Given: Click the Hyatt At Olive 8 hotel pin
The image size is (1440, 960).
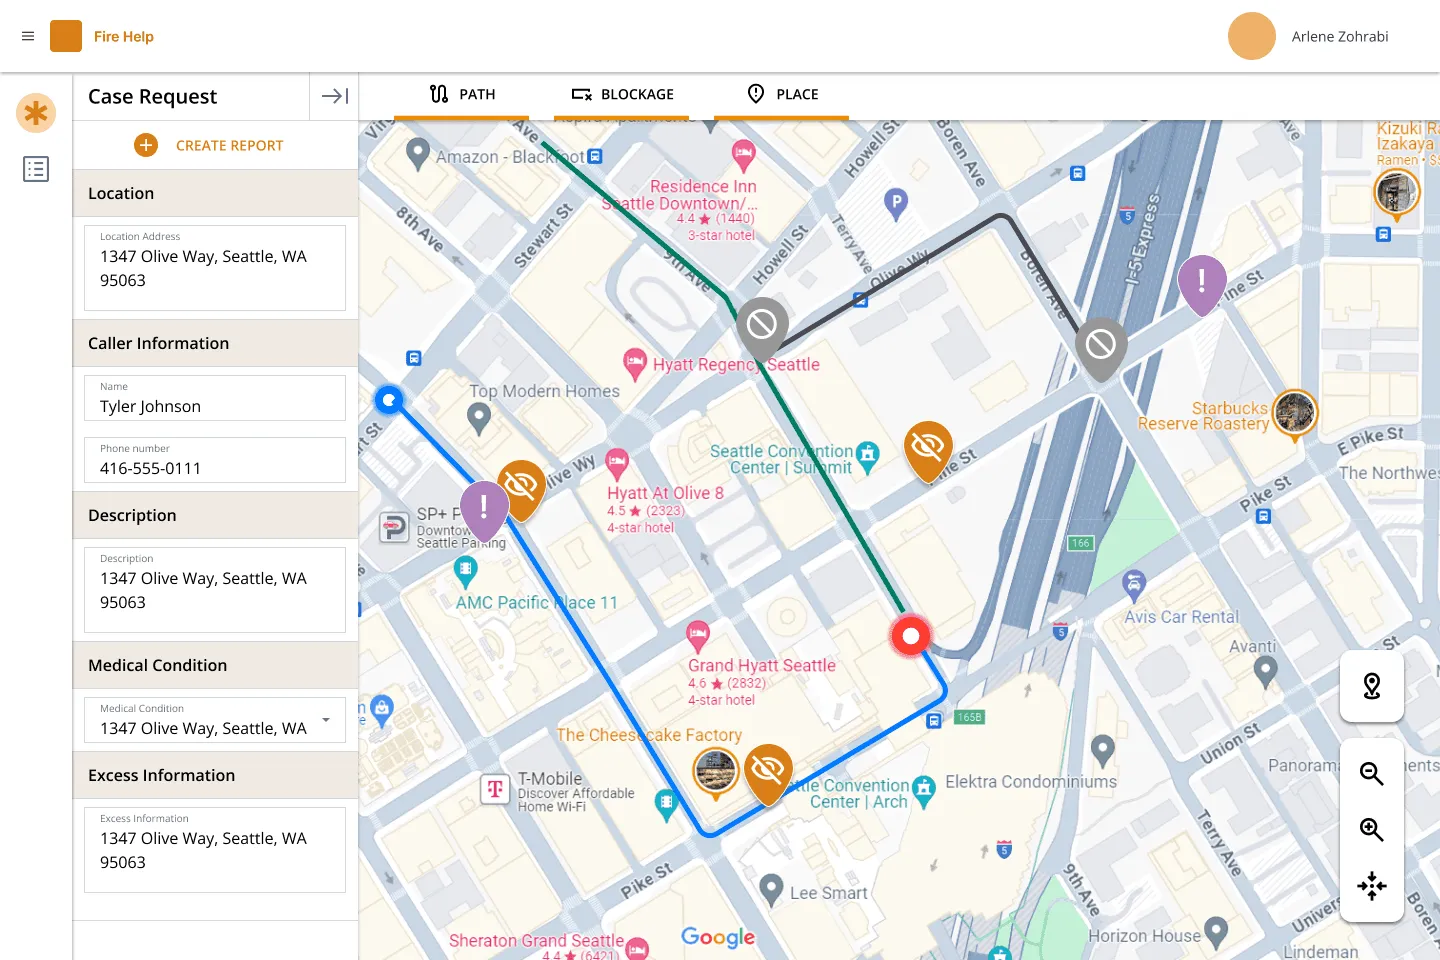Looking at the screenshot, I should pyautogui.click(x=617, y=463).
